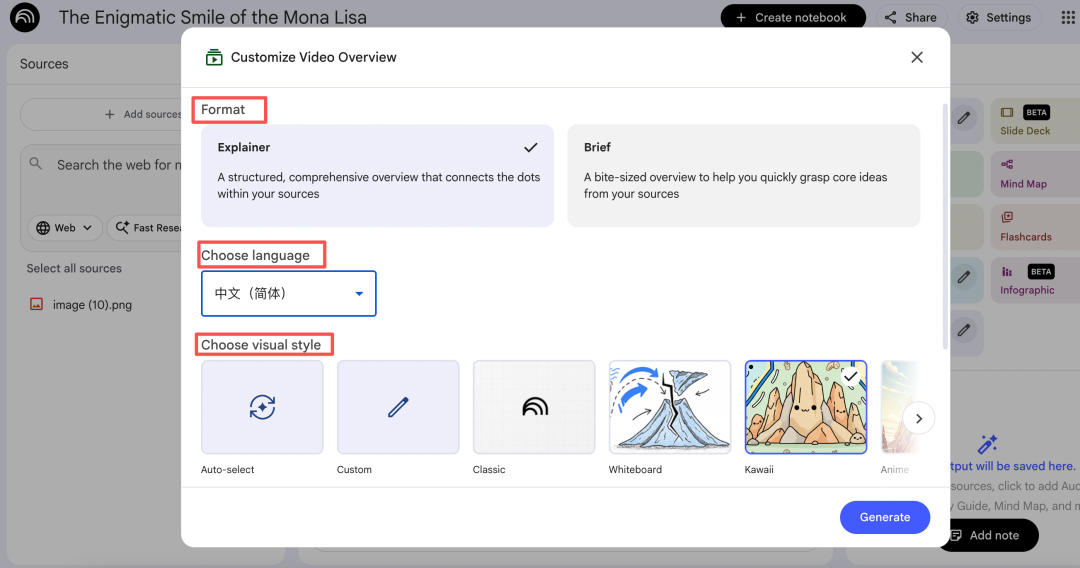Screen dimensions: 1080x568
Task: Click the Generate button
Action: (885, 517)
